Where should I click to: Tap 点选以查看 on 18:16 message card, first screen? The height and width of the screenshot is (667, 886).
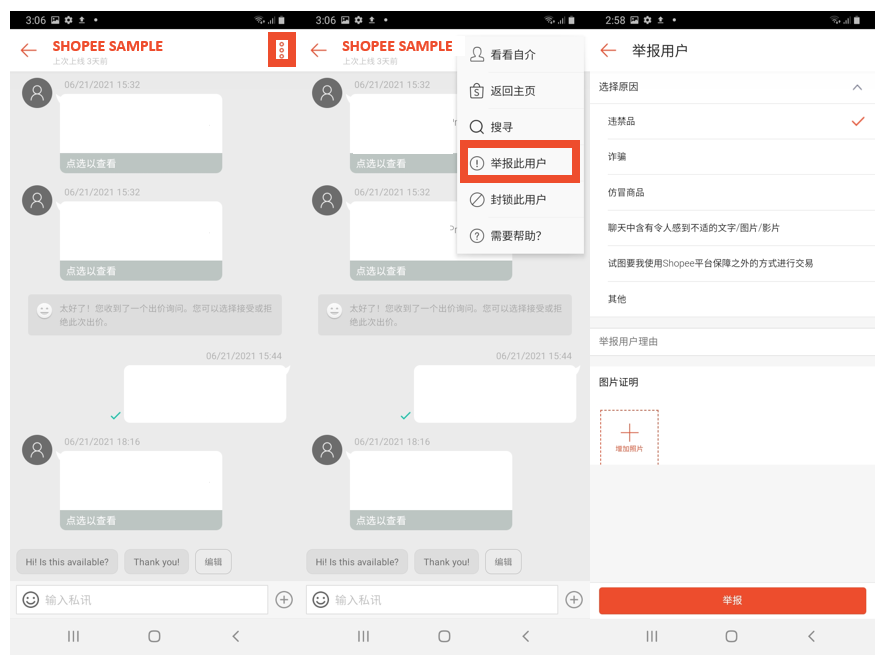click(x=141, y=521)
